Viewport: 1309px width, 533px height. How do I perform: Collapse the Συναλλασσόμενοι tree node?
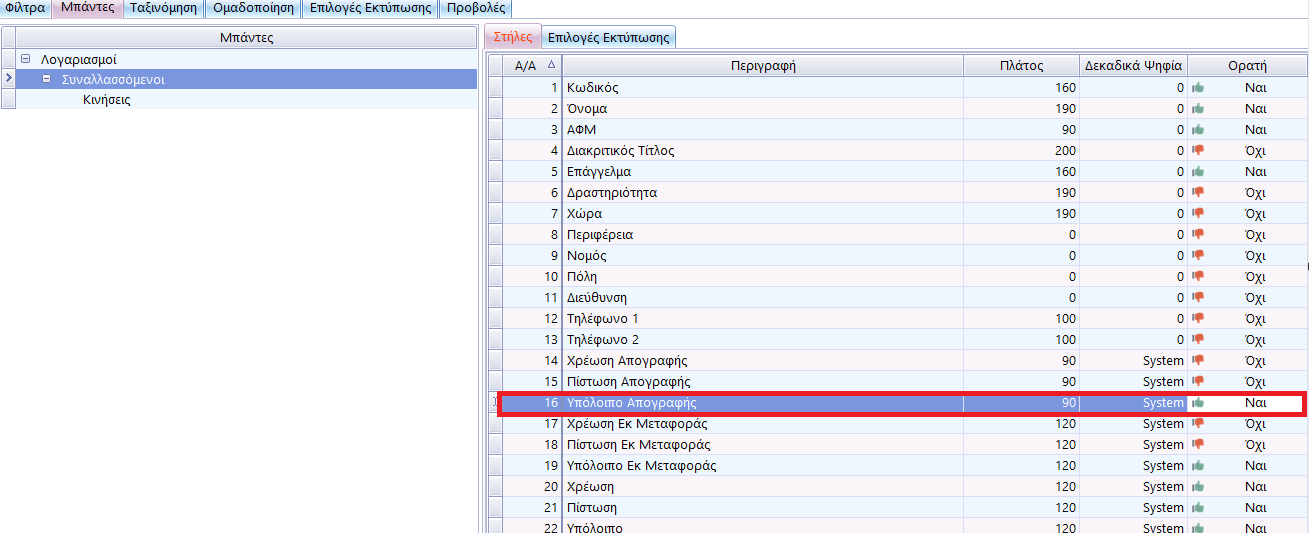(46, 79)
